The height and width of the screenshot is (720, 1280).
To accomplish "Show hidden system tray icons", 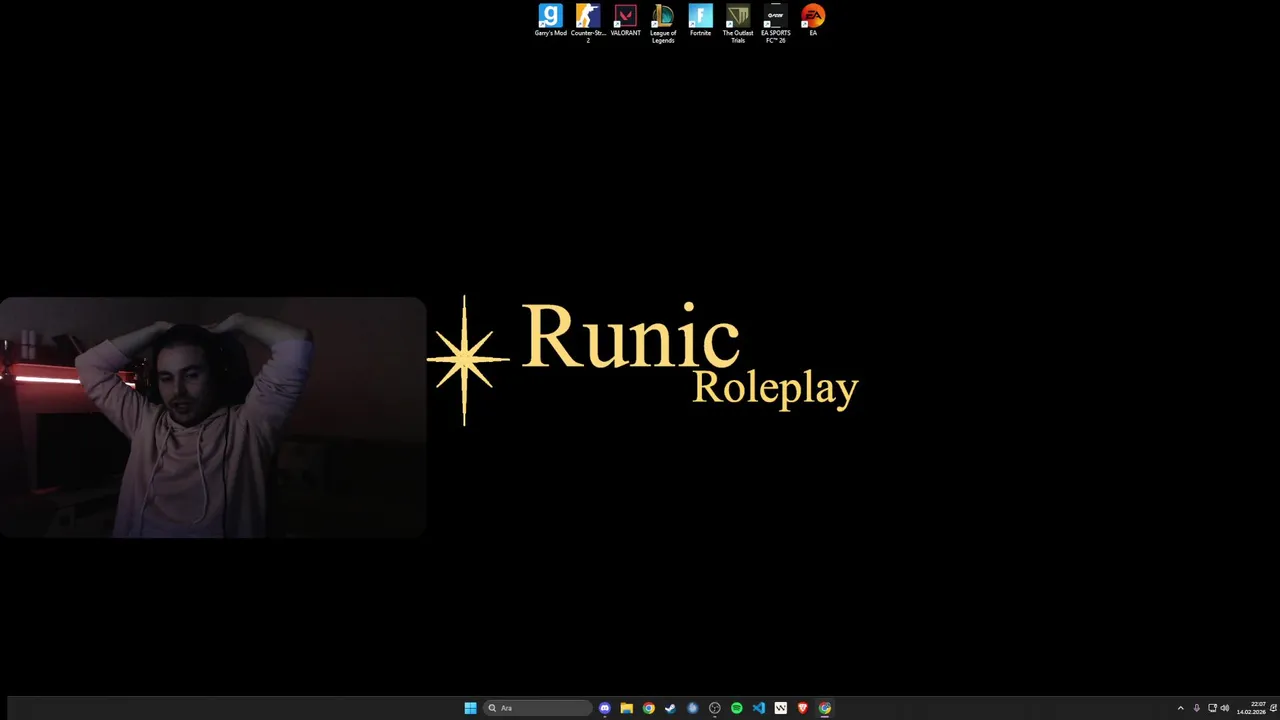I will click(x=1180, y=708).
